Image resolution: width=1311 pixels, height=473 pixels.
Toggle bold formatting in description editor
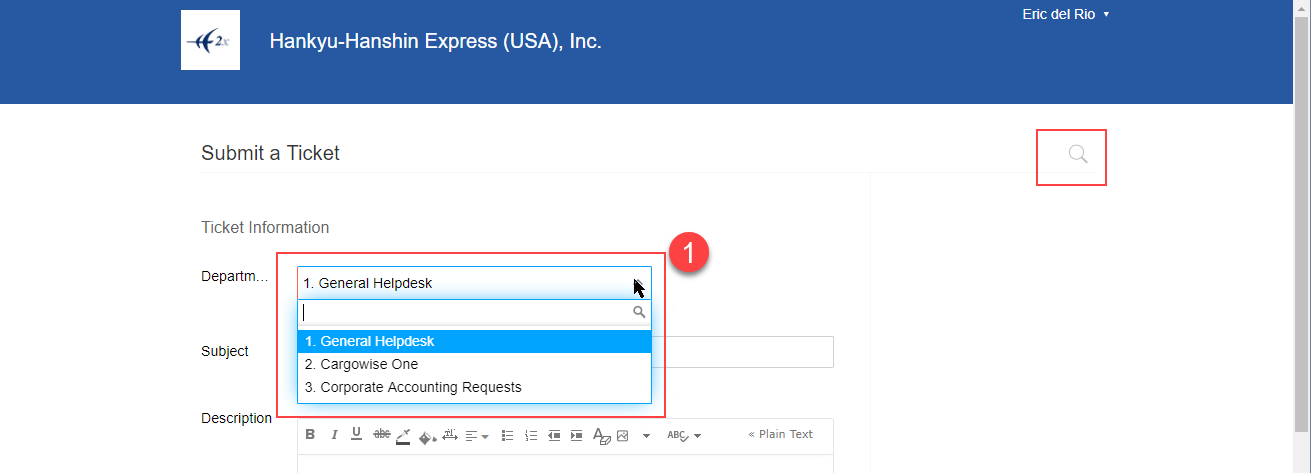tap(310, 435)
